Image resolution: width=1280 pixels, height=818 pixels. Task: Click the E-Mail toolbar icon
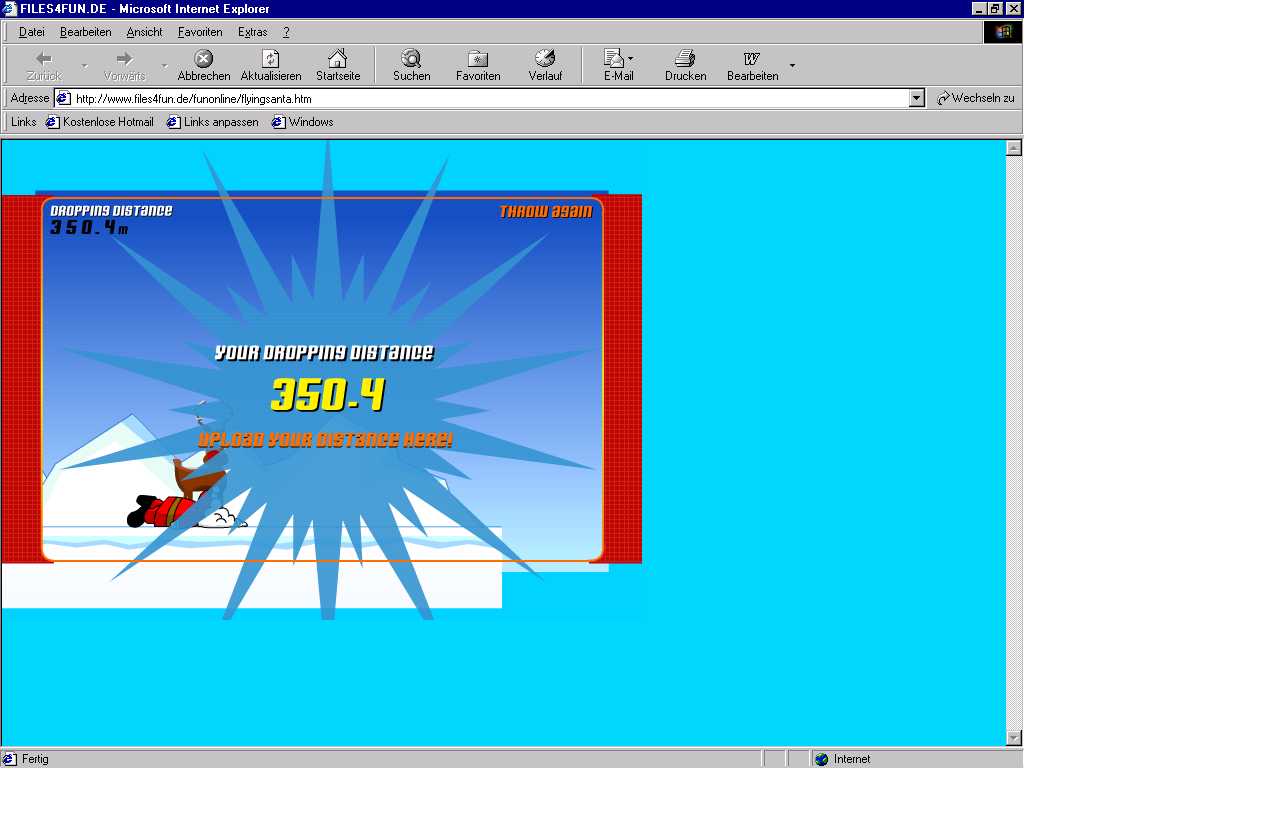point(614,59)
